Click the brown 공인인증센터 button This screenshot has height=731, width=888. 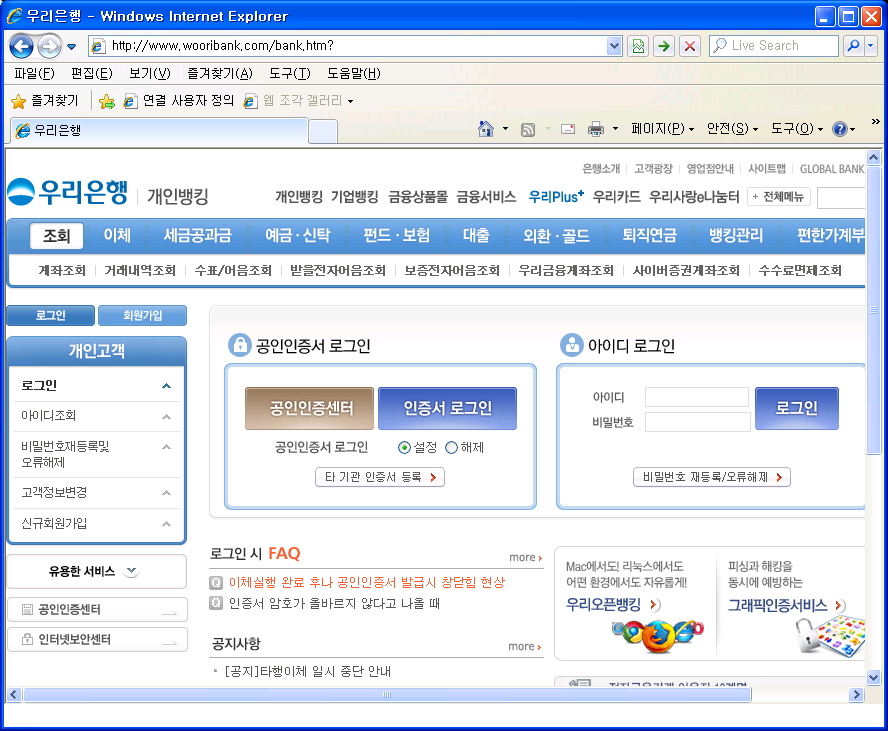(x=309, y=408)
